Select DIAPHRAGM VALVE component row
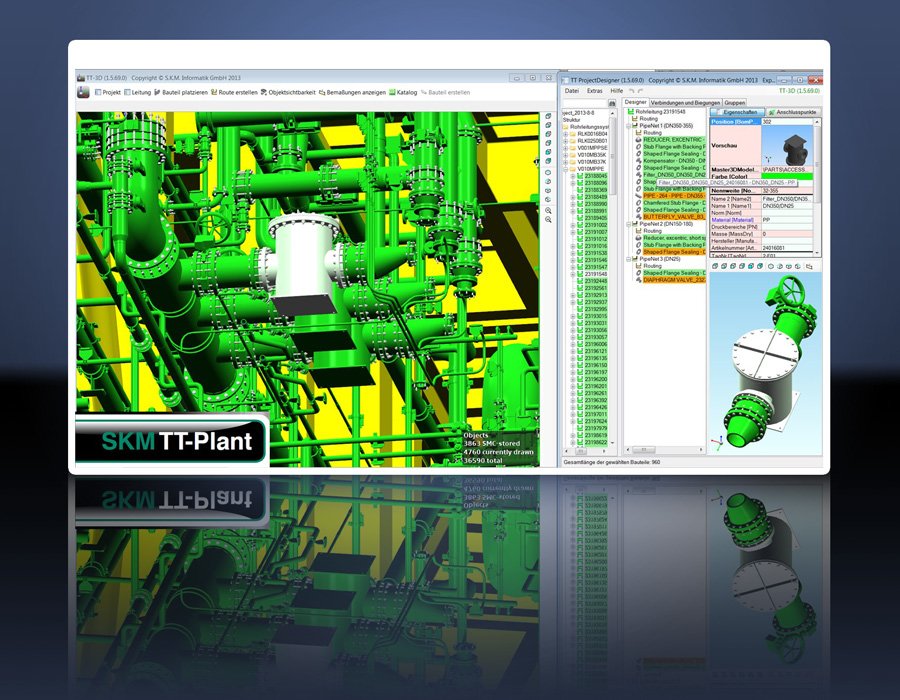This screenshot has height=700, width=900. (674, 280)
